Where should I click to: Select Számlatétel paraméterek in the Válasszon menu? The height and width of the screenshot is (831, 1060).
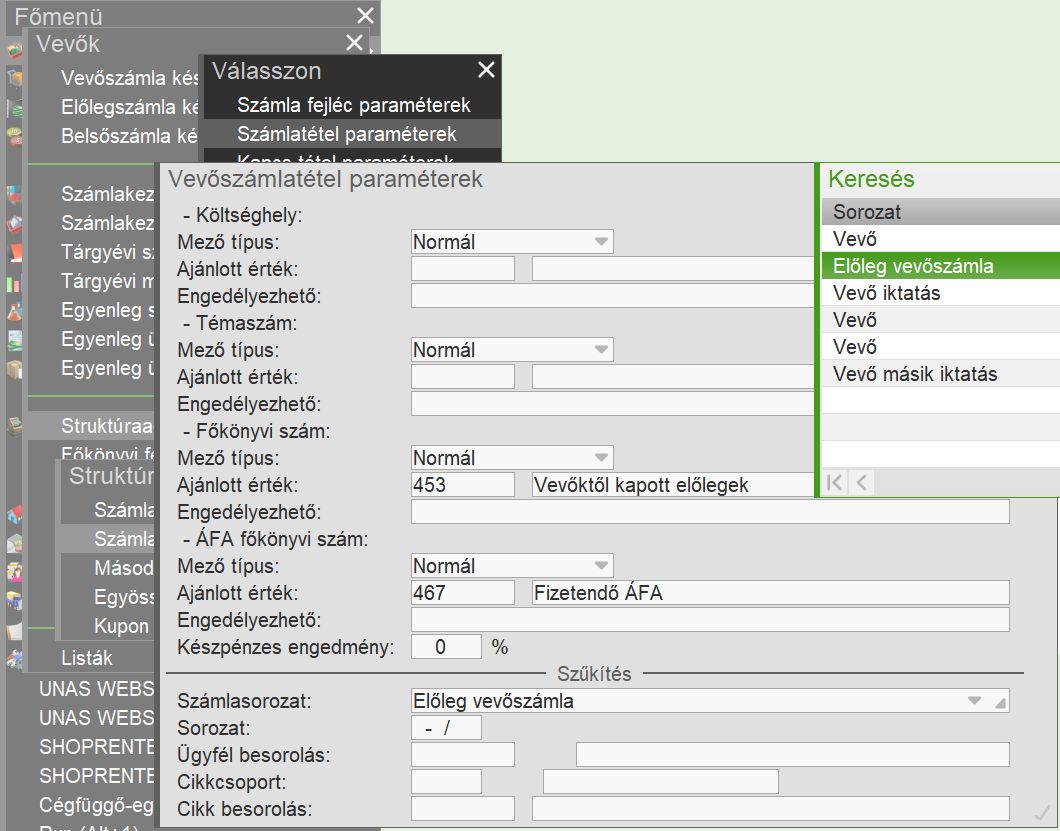(x=353, y=134)
